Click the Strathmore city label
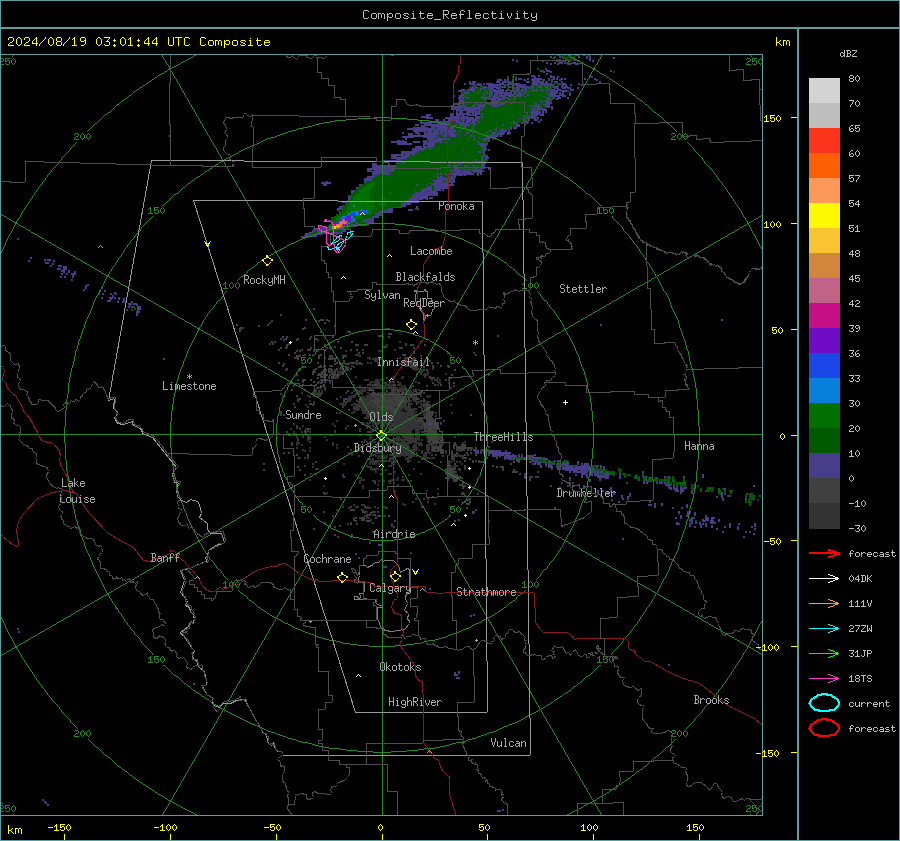 pos(486,592)
